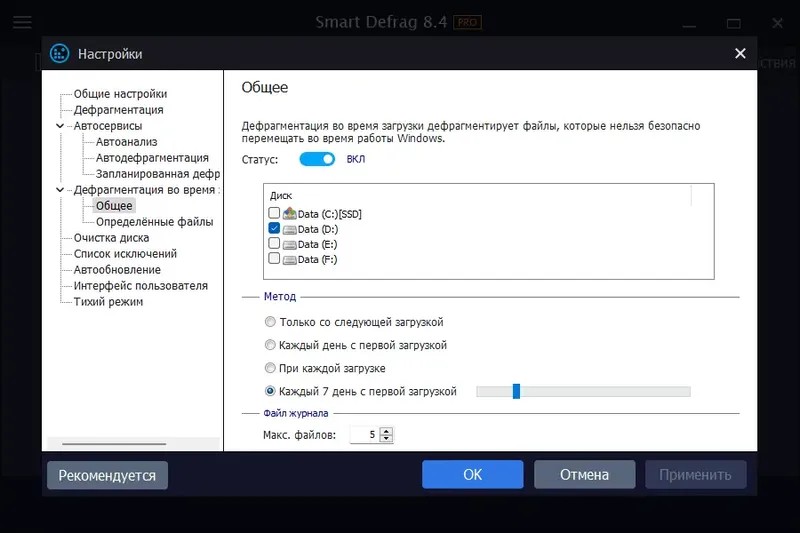
Task: Click the Применить button
Action: pos(695,474)
